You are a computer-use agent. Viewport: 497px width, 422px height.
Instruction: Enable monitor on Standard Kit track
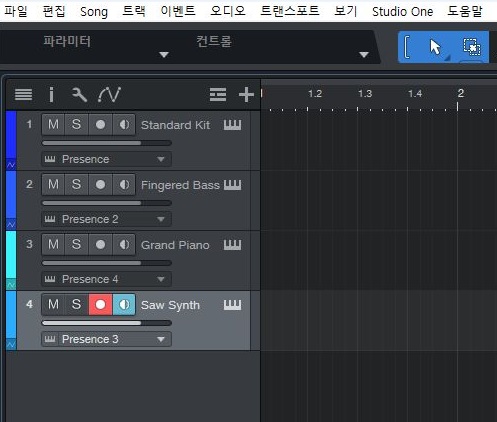[124, 125]
